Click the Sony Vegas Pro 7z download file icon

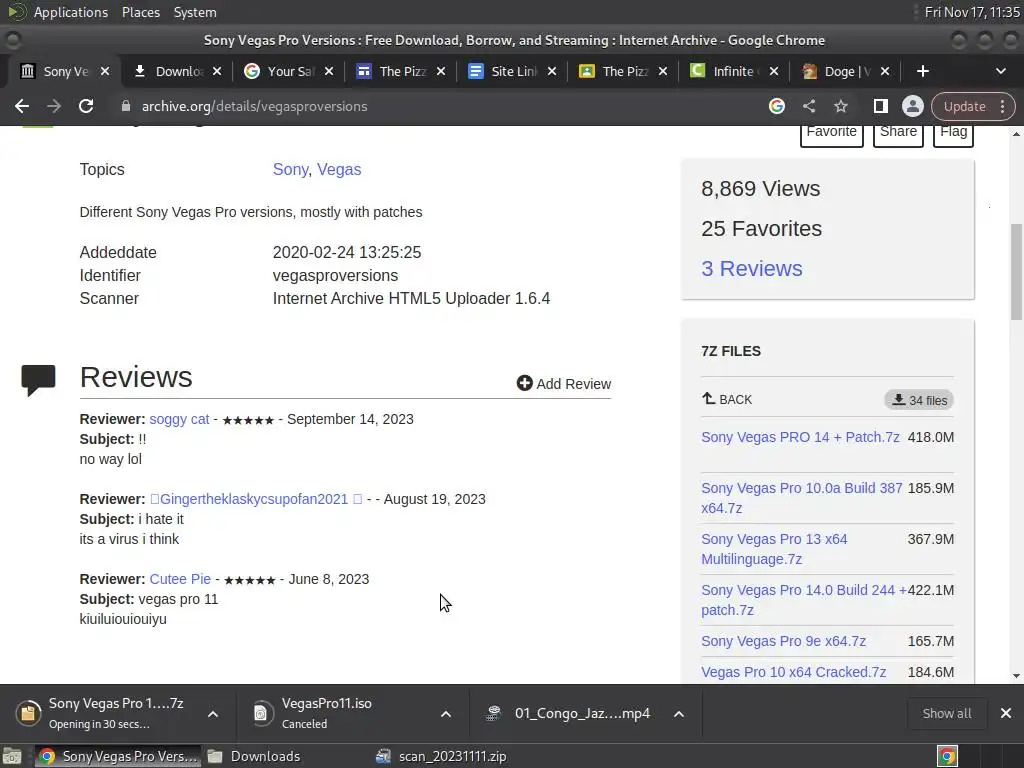coord(28,713)
